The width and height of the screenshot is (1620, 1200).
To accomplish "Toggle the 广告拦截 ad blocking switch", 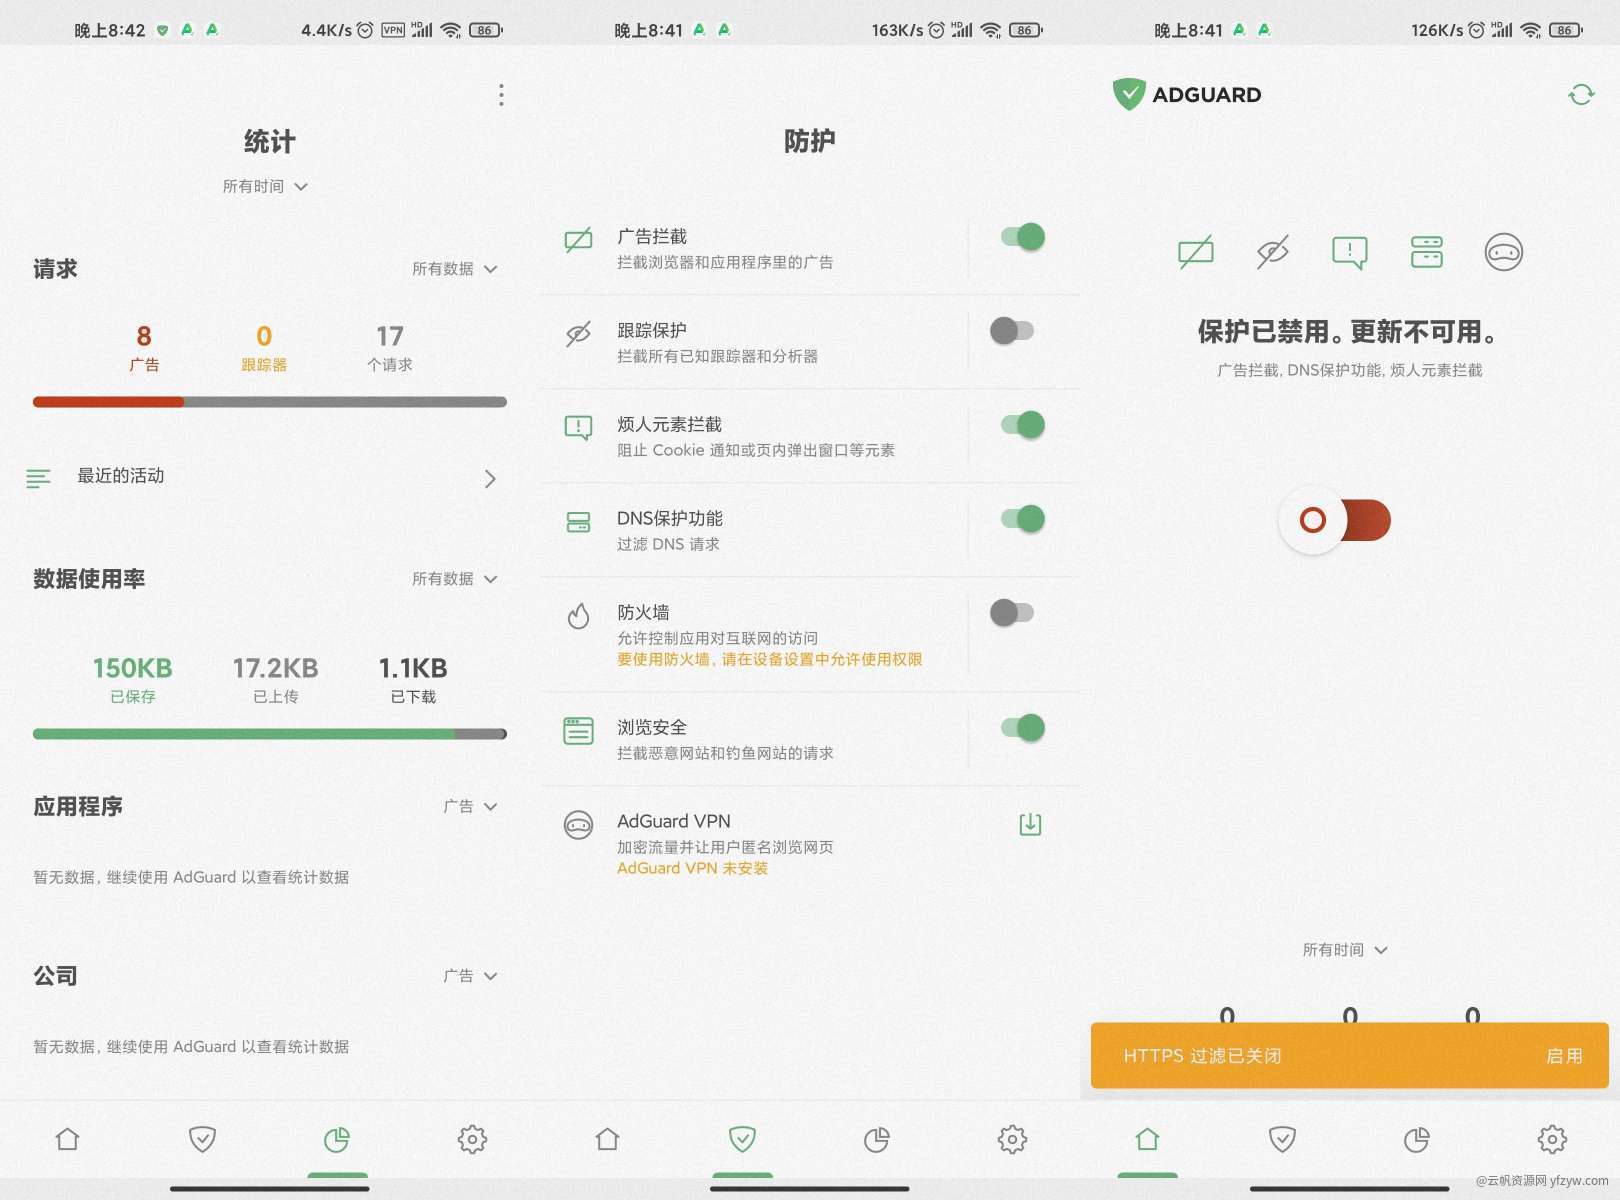I will 1022,237.
